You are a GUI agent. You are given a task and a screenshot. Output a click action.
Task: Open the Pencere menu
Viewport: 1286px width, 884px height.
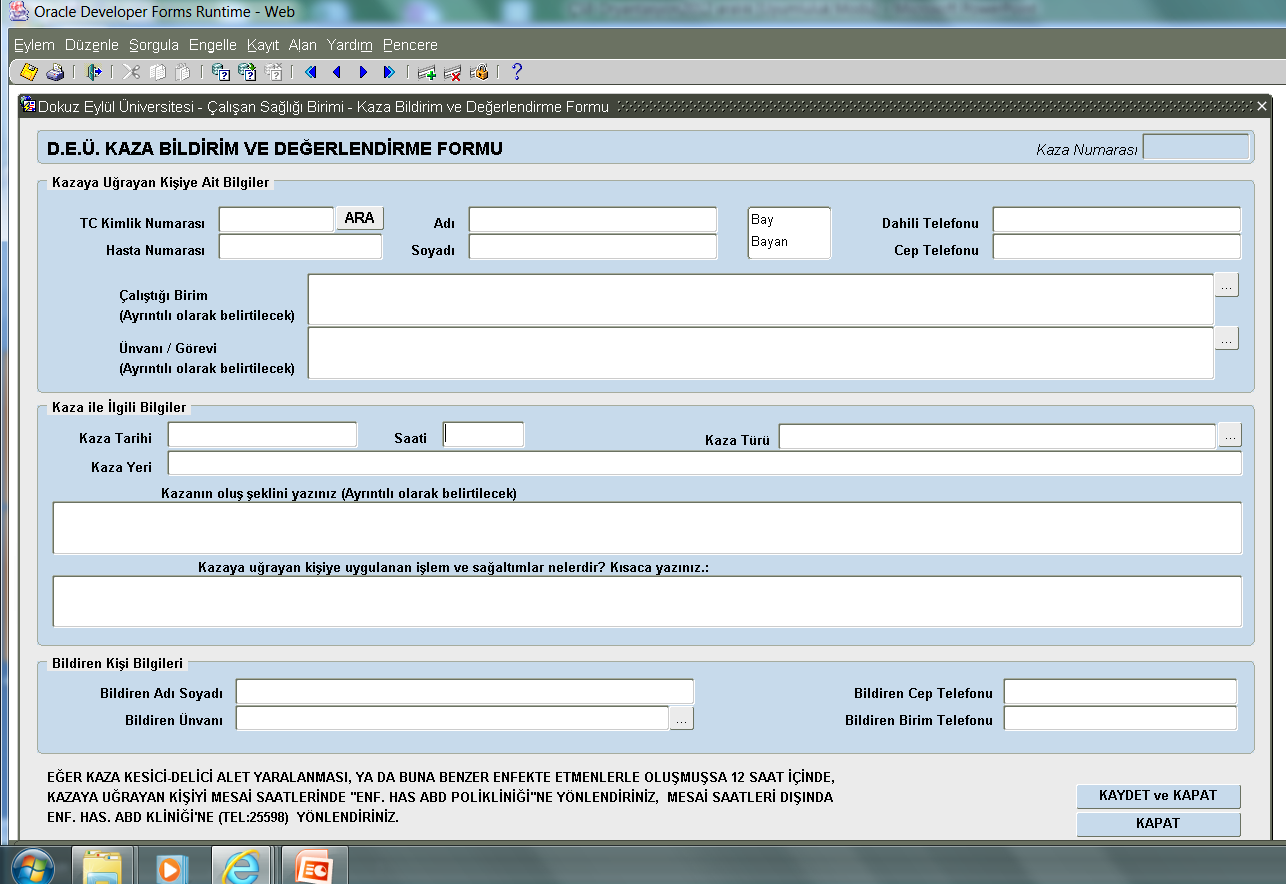pyautogui.click(x=410, y=45)
